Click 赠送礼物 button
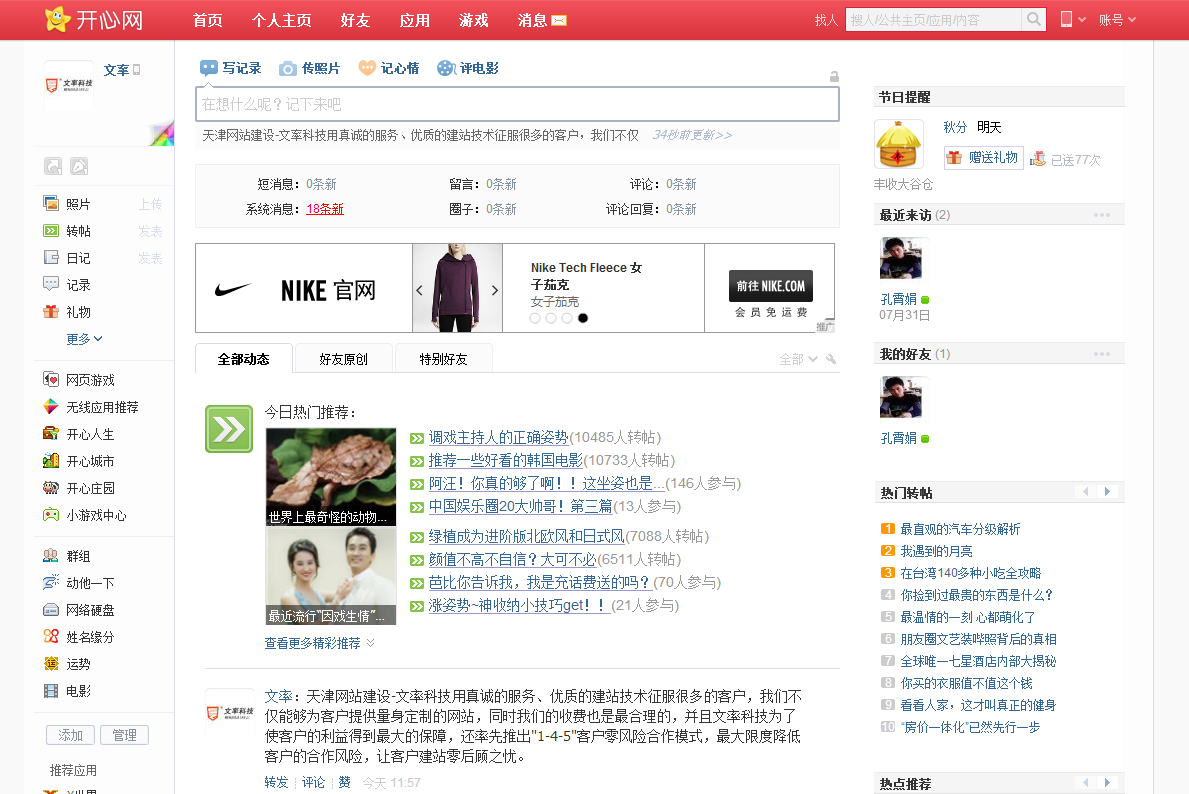The height and width of the screenshot is (794, 1189). pos(984,158)
